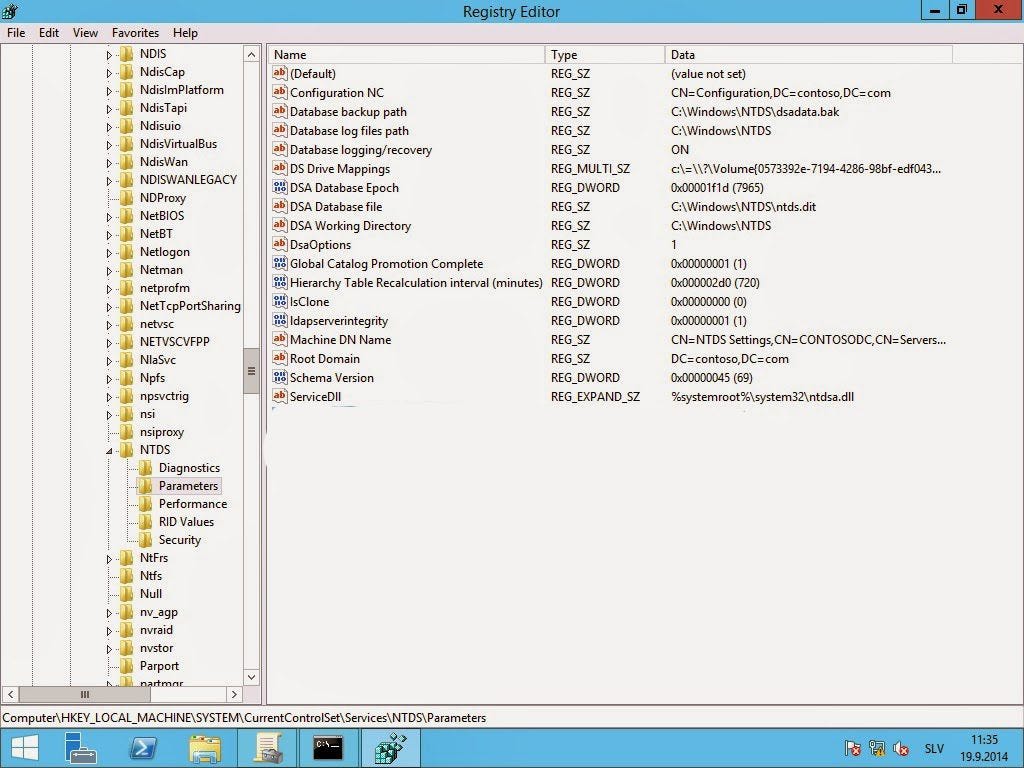Launch Windows PowerShell from the taskbar
Screen dimensions: 1024x768
point(142,748)
